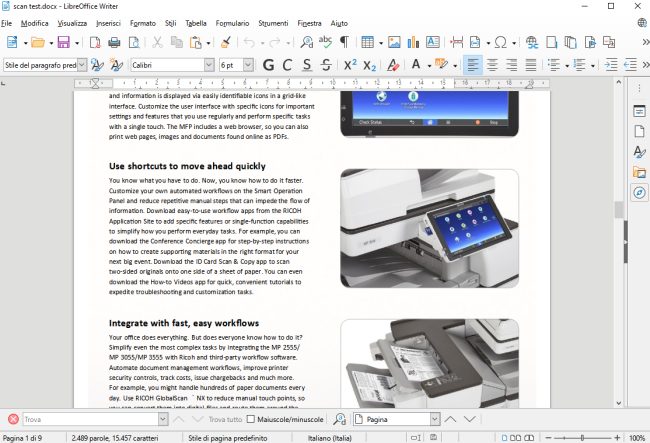Open Paste options dropdown arrow
Viewport: 650px width, 443px height.
208,43
